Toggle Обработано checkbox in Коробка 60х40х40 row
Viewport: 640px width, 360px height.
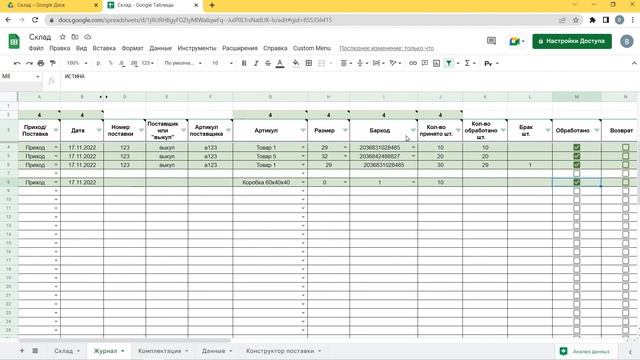click(577, 182)
